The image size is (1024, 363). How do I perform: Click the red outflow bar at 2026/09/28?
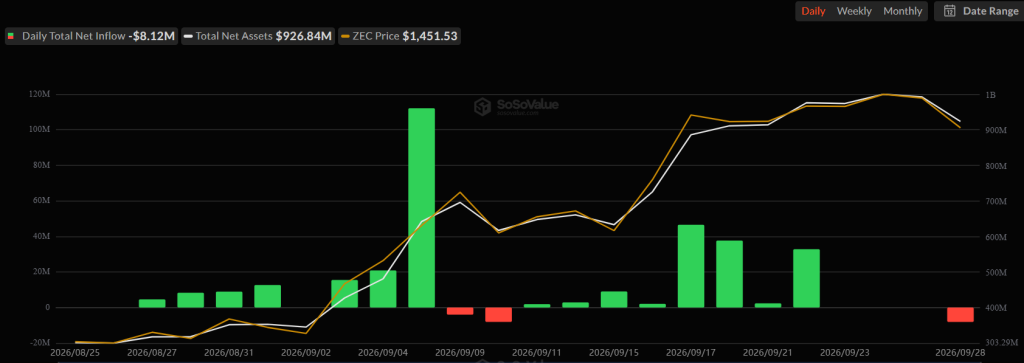pyautogui.click(x=960, y=315)
